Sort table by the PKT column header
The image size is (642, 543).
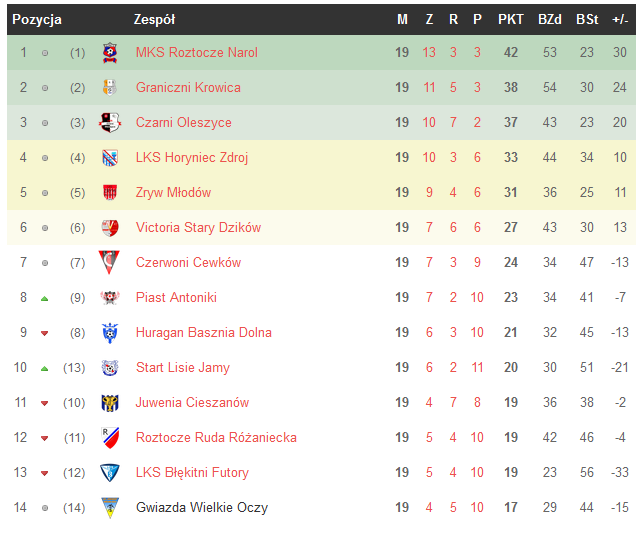point(511,19)
